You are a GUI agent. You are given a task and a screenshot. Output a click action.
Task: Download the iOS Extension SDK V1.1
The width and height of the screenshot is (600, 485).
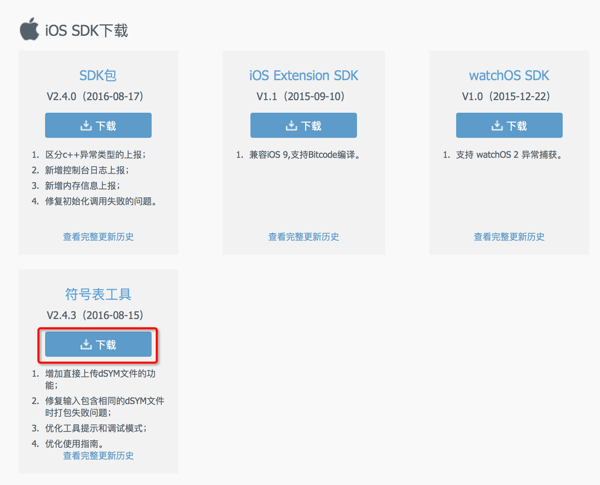click(x=303, y=125)
